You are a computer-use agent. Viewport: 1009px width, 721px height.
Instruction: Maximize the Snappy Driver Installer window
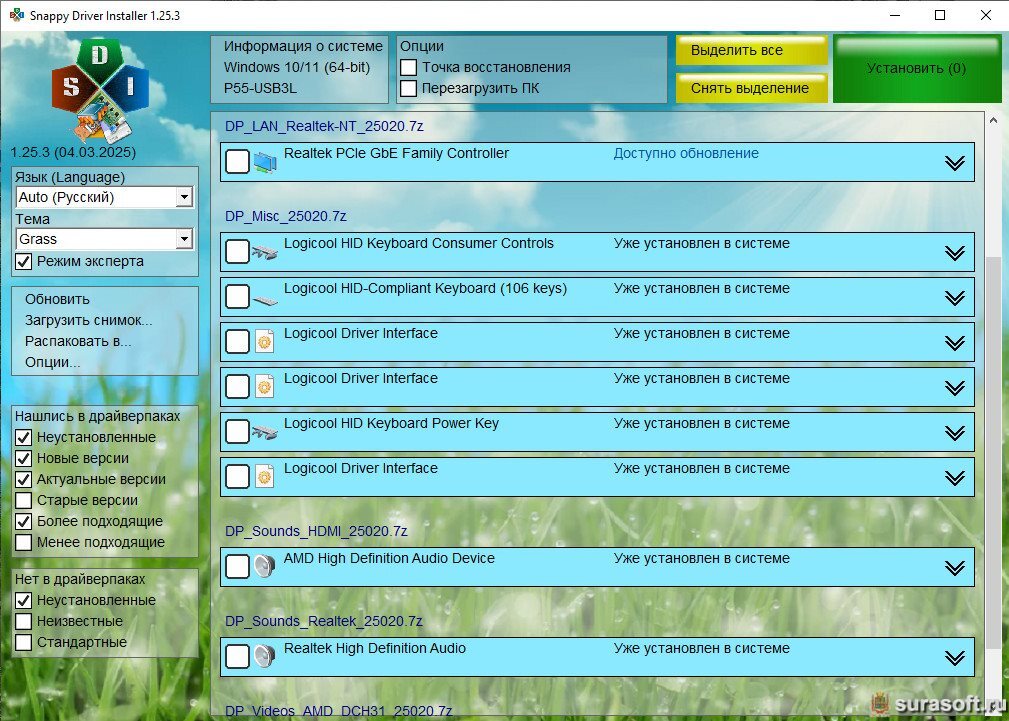point(940,15)
